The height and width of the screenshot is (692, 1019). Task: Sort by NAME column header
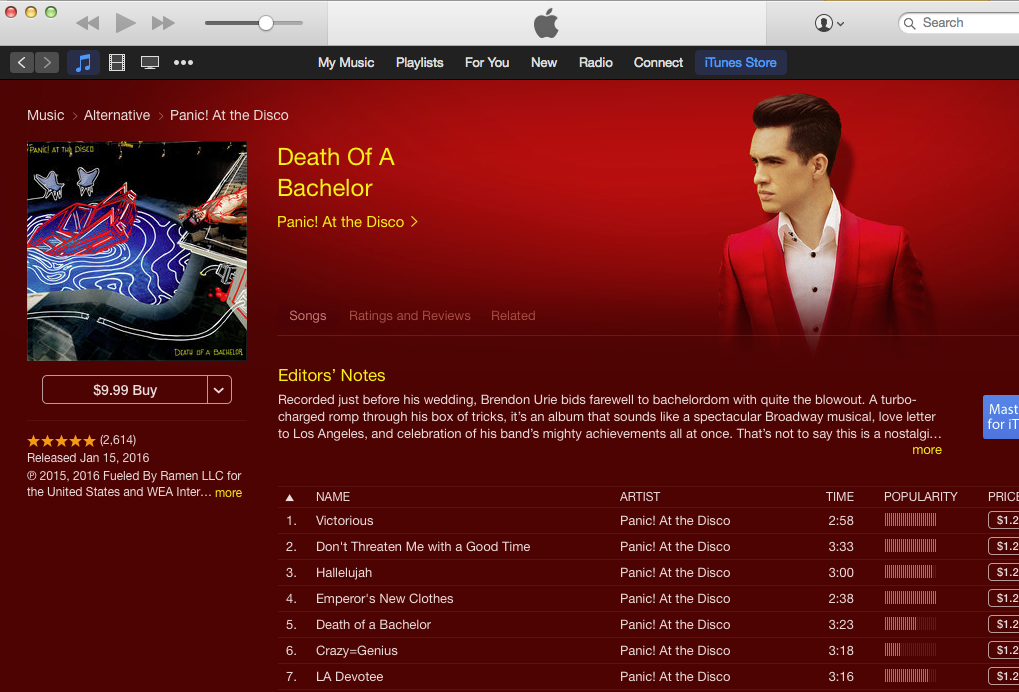(333, 496)
